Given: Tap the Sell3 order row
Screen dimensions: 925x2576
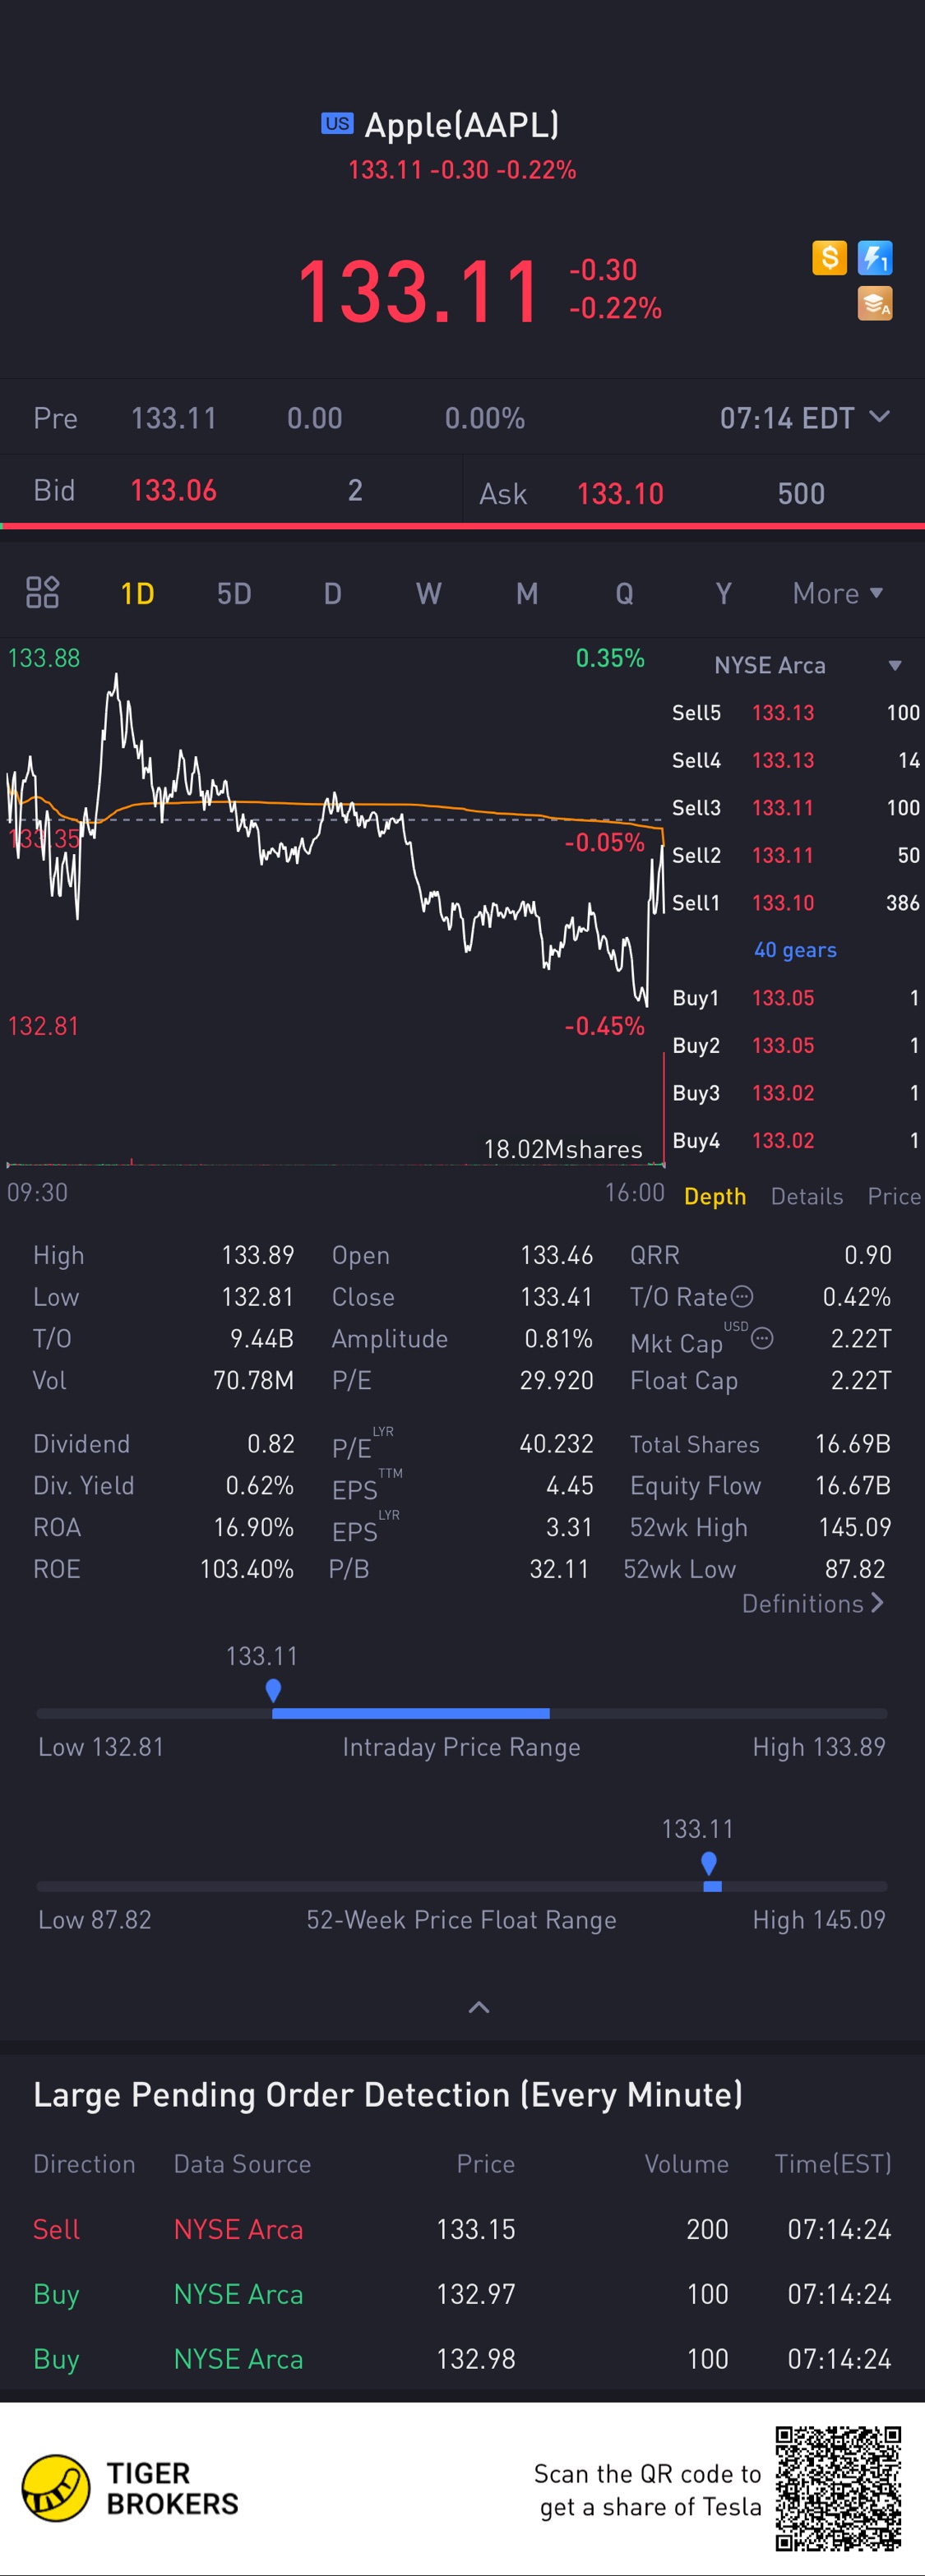Looking at the screenshot, I should [795, 808].
